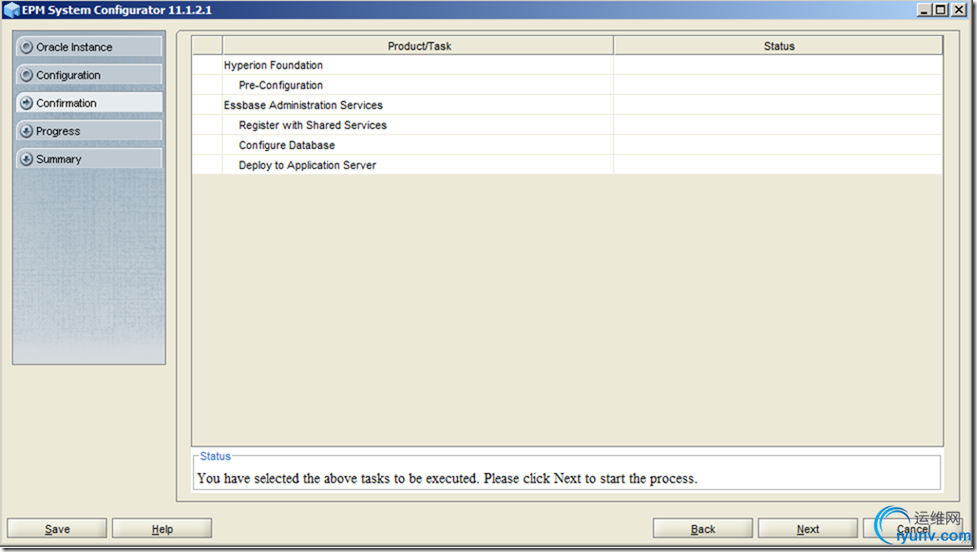The height and width of the screenshot is (552, 977).
Task: Maximize the configurator window
Action: coord(941,9)
